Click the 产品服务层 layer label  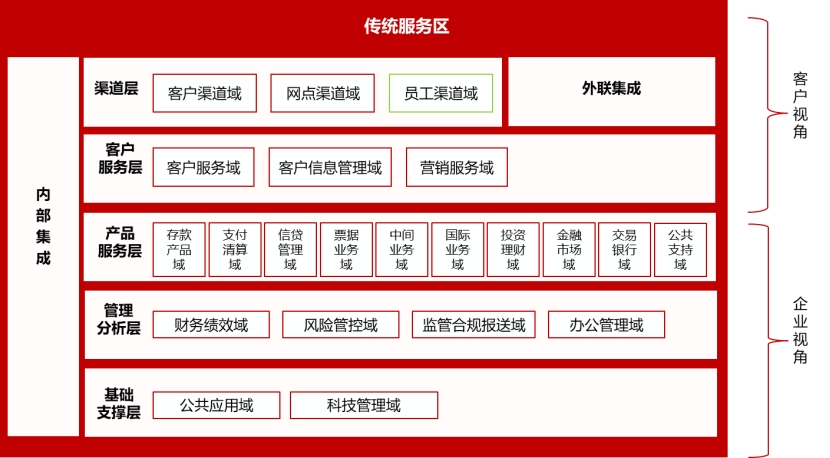pos(120,242)
